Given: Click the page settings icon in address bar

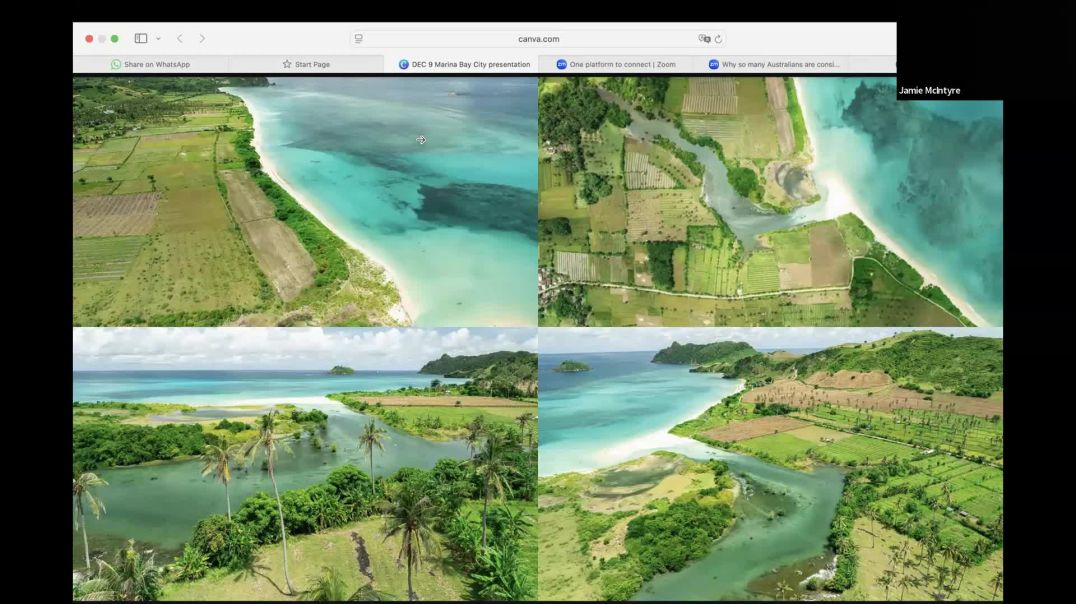Looking at the screenshot, I should pos(359,39).
